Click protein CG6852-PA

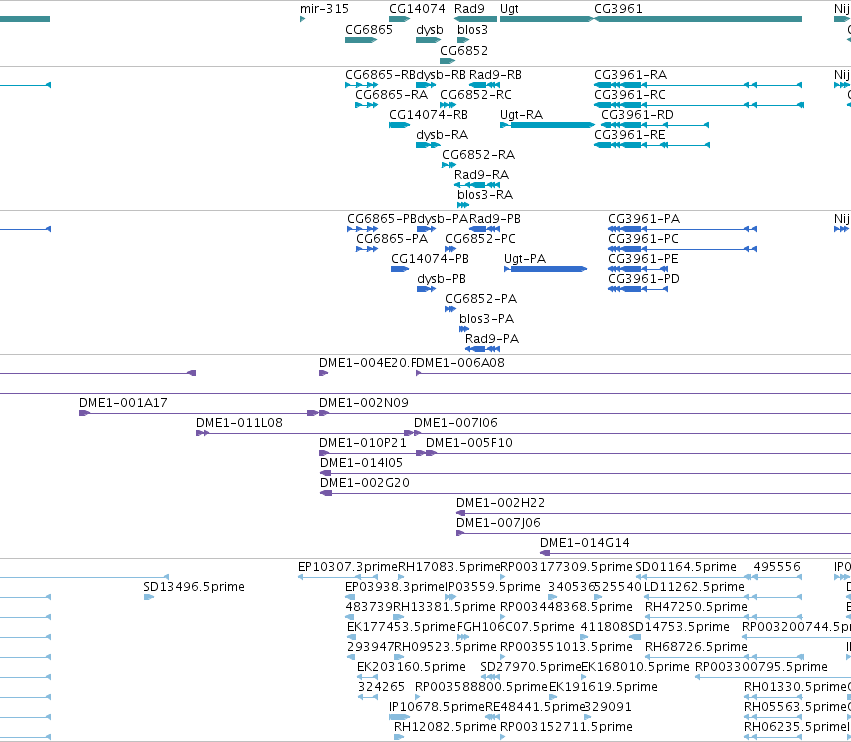point(450,309)
